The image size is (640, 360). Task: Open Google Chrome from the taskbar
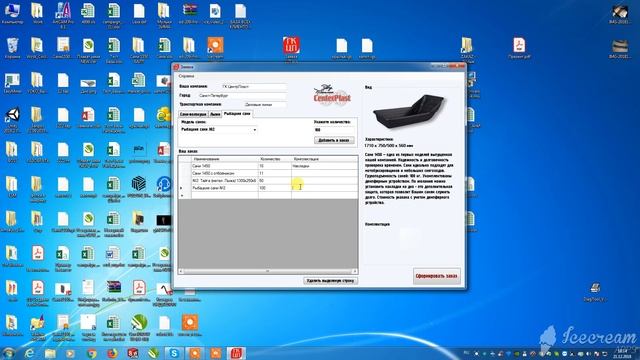pyautogui.click(x=91, y=353)
